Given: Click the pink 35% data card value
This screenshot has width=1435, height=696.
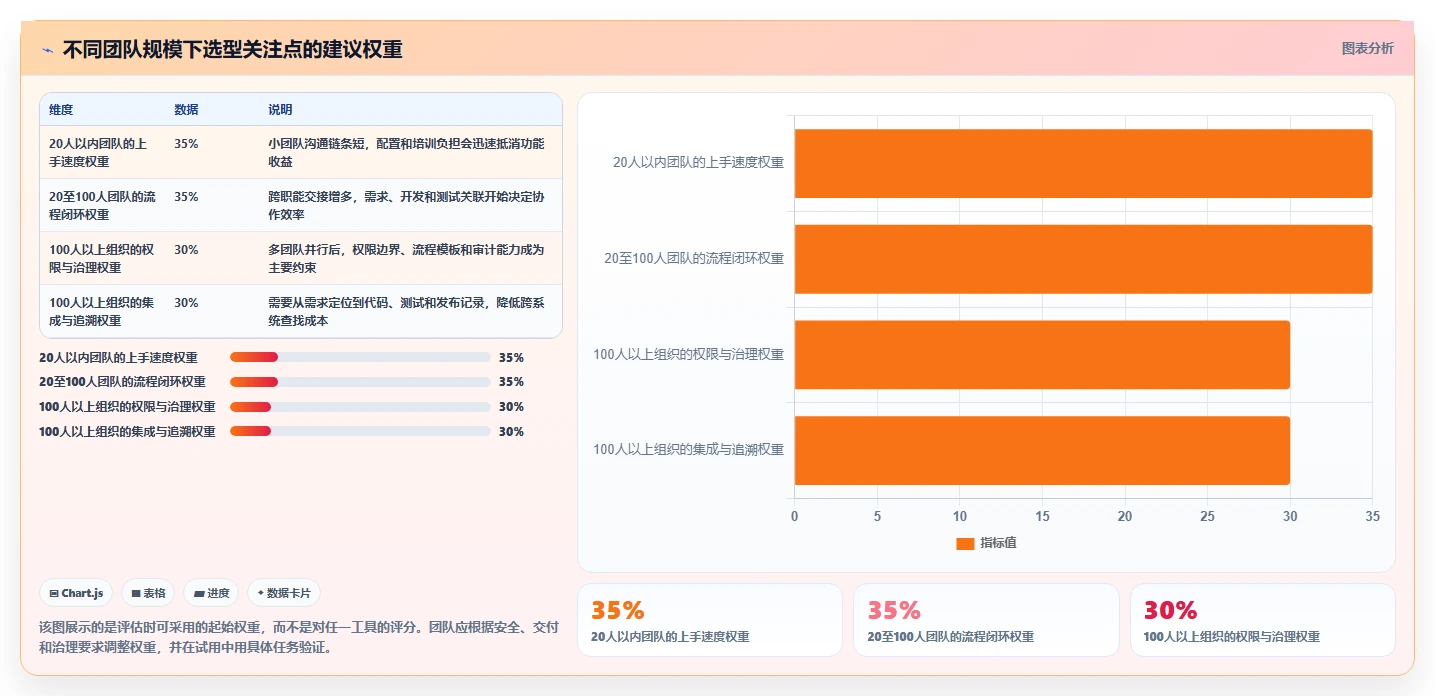Looking at the screenshot, I should (x=894, y=610).
